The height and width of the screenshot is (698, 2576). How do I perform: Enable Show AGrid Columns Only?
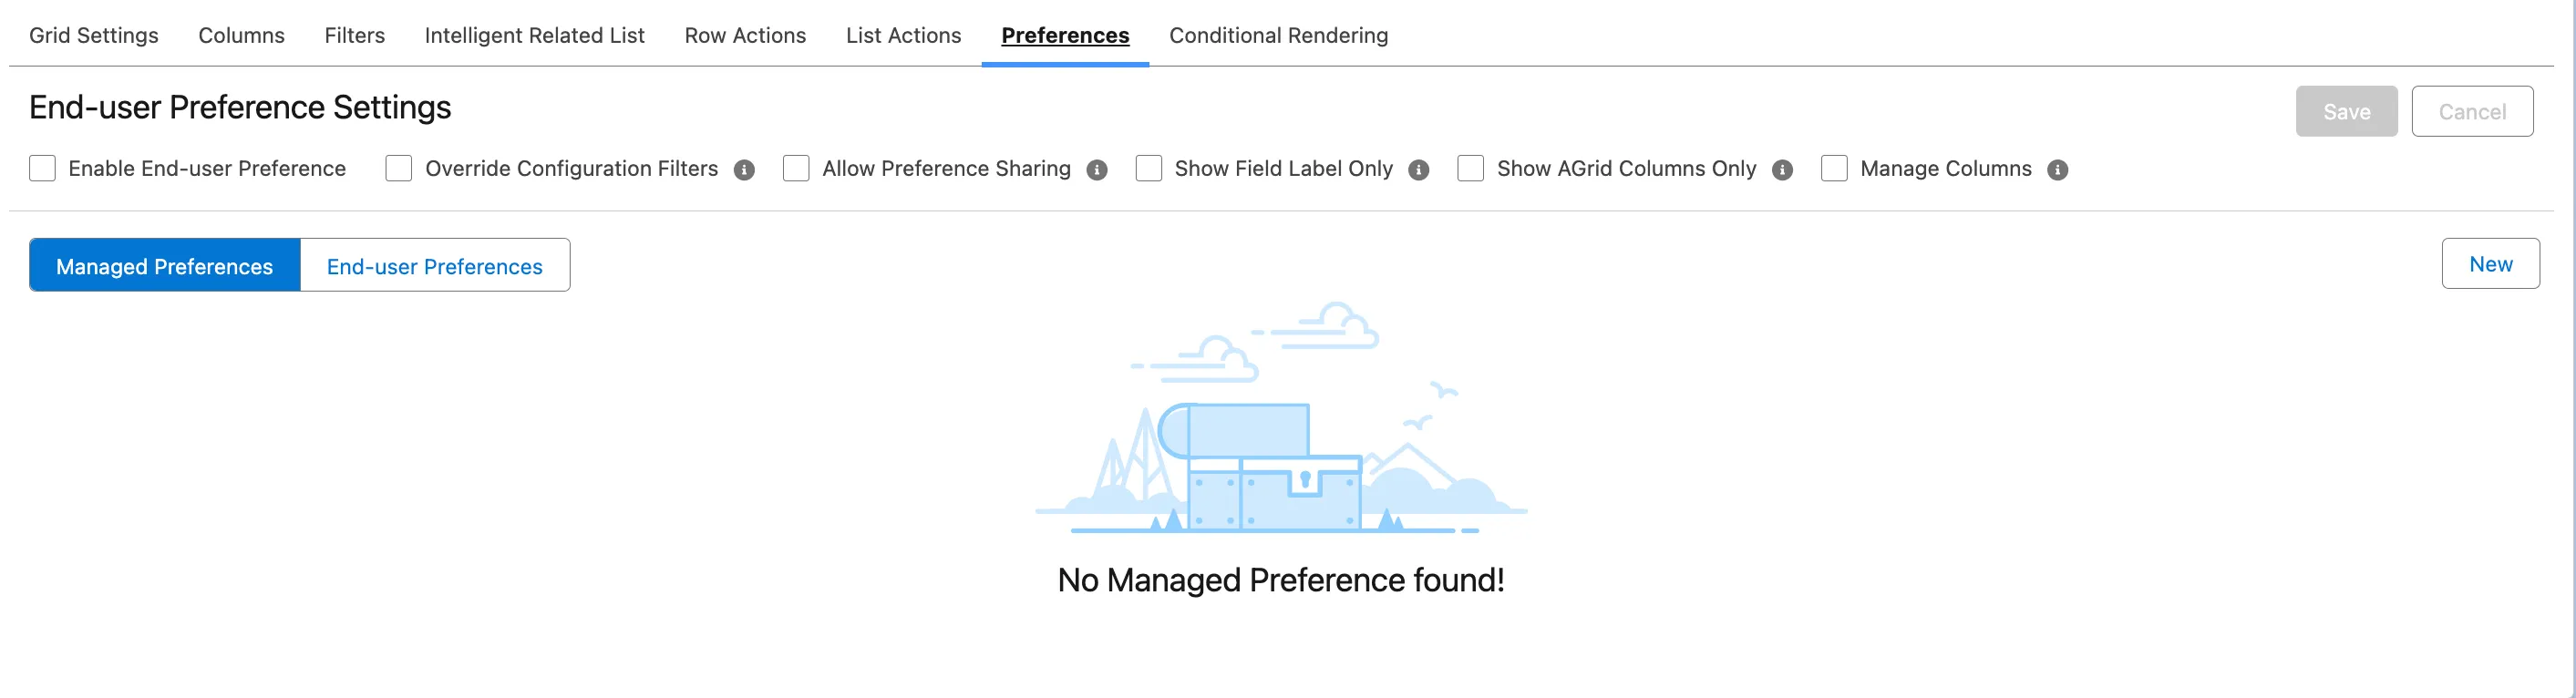point(1470,169)
